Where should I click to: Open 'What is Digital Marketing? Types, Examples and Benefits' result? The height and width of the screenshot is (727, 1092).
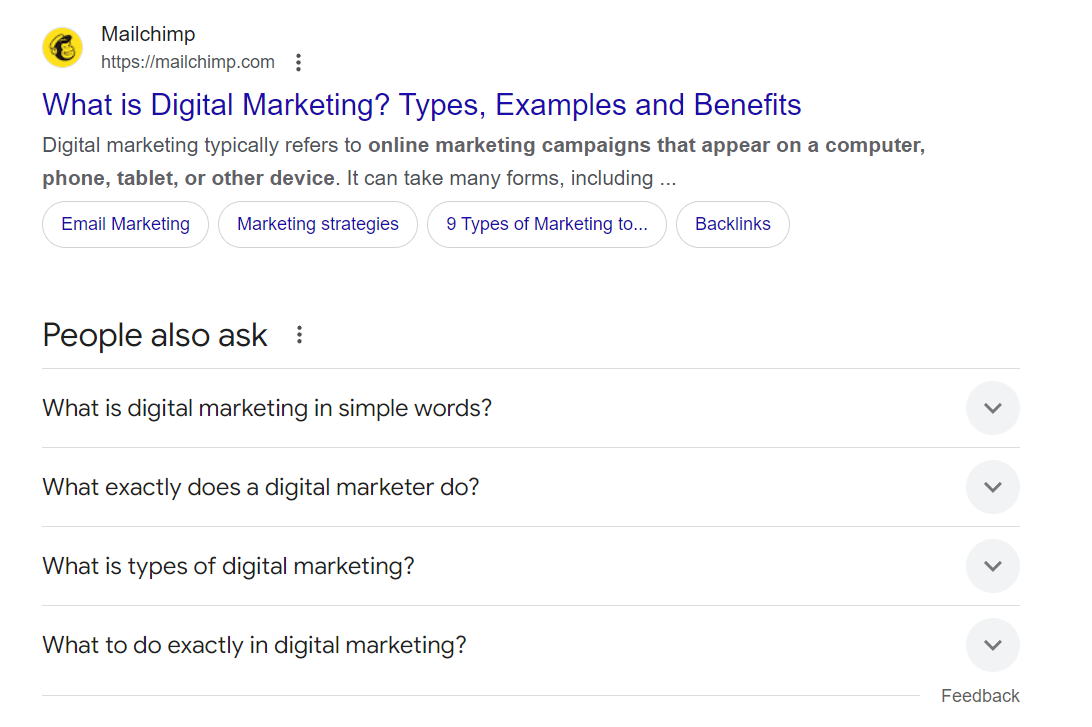[421, 105]
